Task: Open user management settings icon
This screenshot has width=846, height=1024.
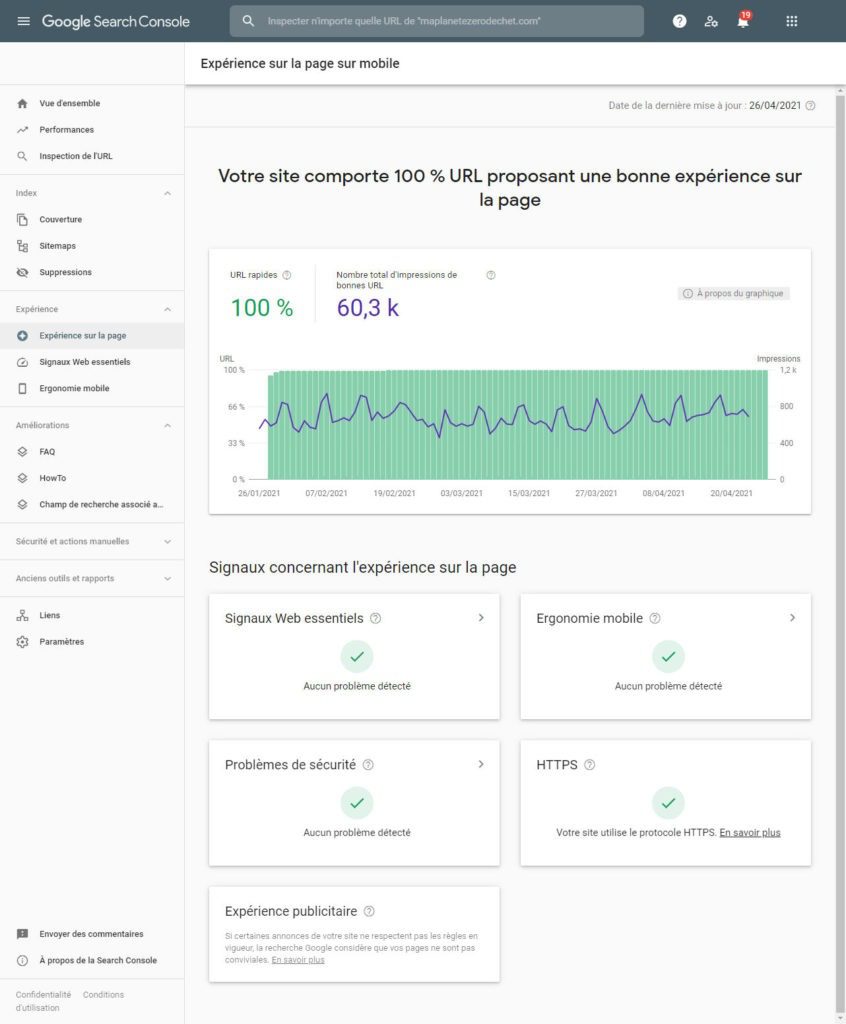Action: (711, 21)
